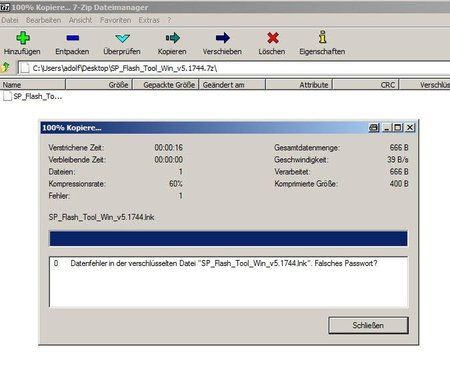Viewport: 450px width, 381px height.
Task: Select the SP_Flash_To... file entry
Action: point(33,96)
